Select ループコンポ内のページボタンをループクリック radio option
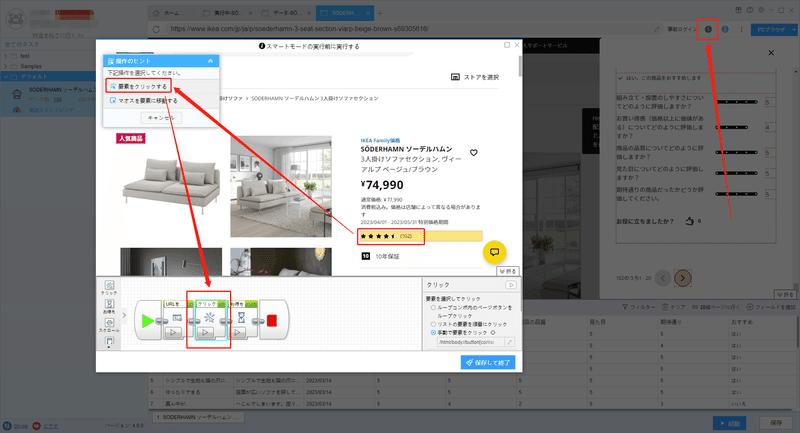Viewport: 800px width, 433px height. tap(433, 308)
